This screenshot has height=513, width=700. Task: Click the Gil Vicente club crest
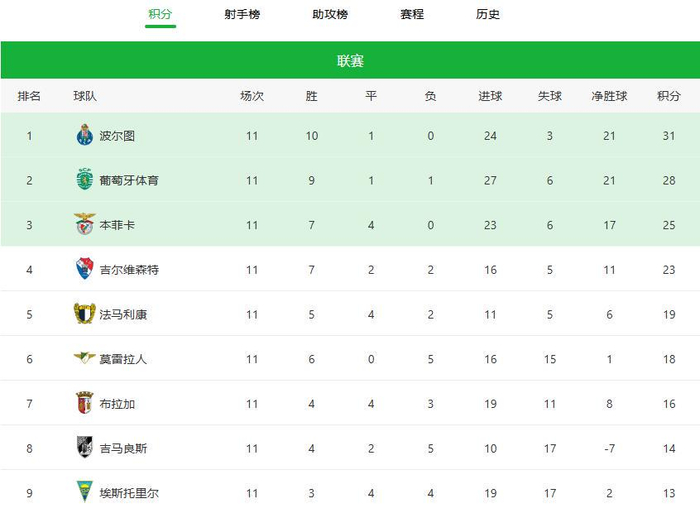84,269
